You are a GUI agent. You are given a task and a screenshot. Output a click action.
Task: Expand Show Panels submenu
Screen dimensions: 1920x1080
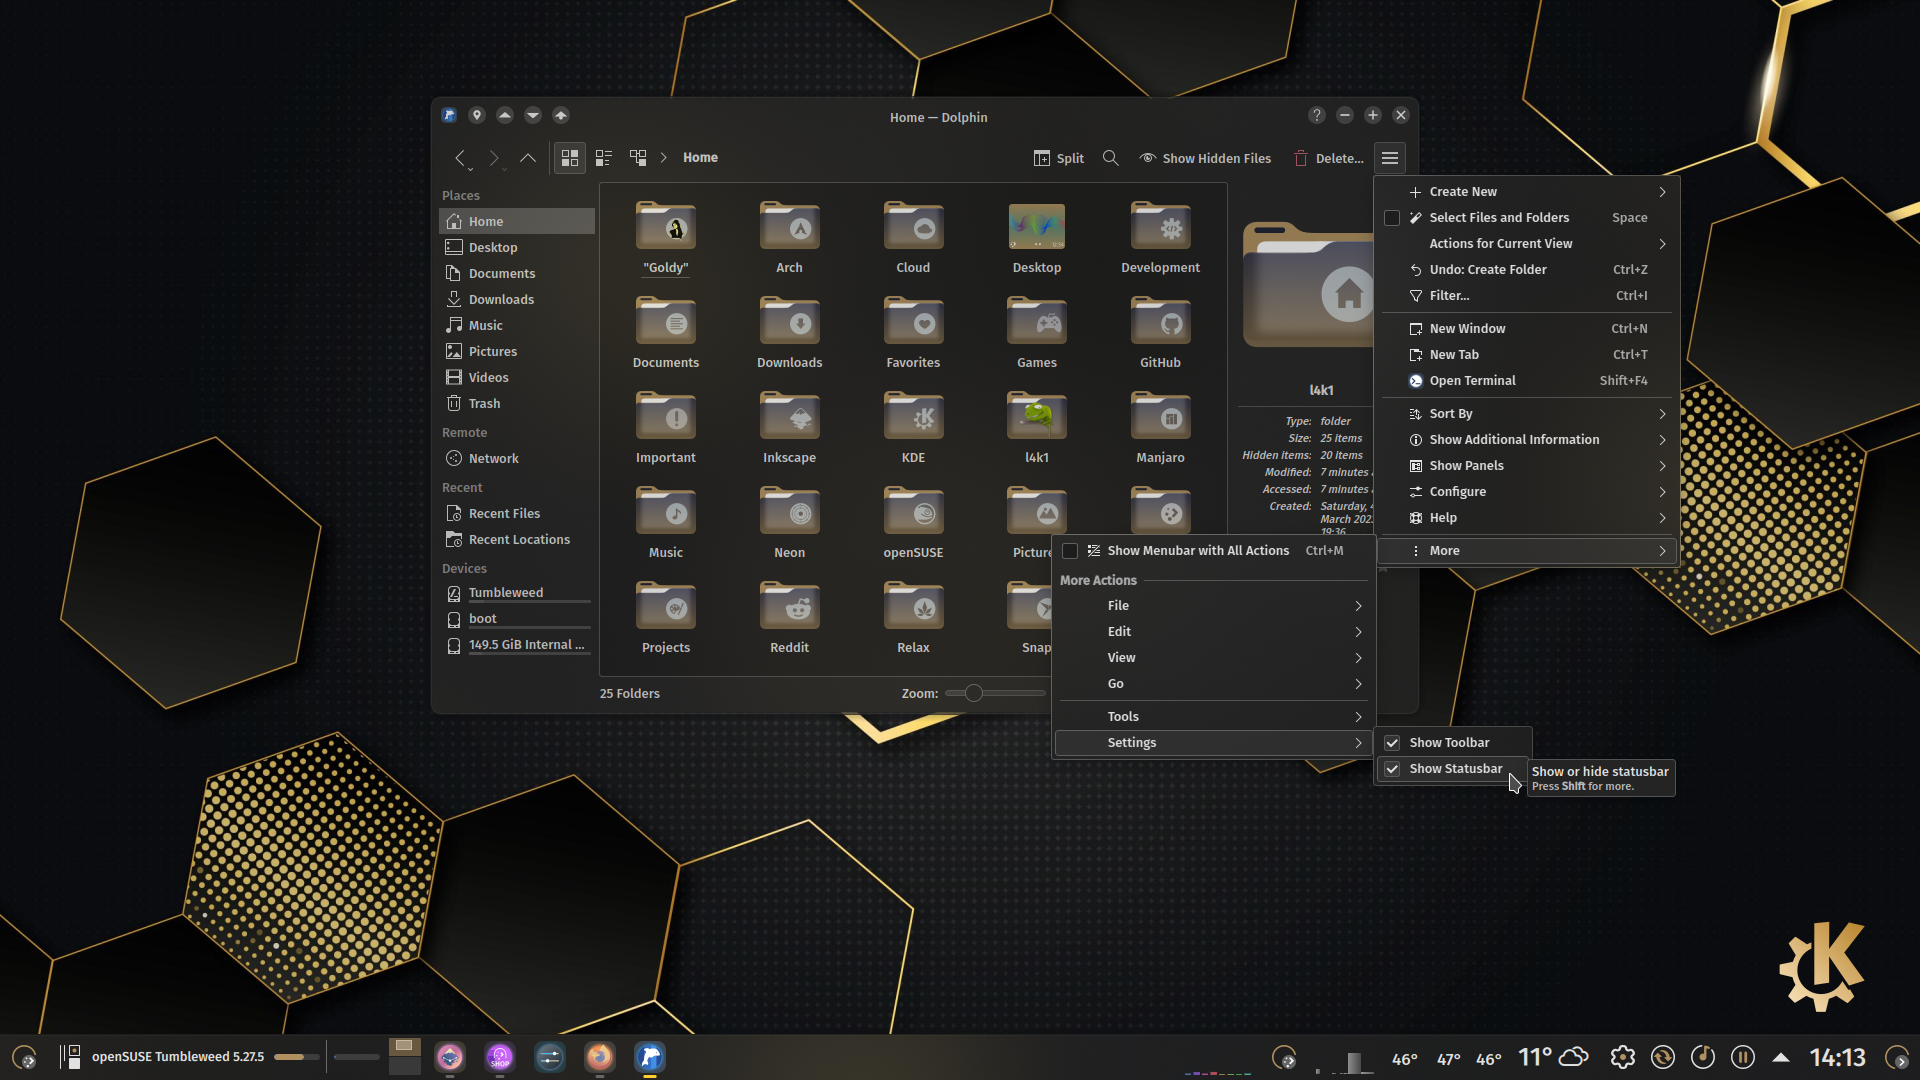point(1528,465)
